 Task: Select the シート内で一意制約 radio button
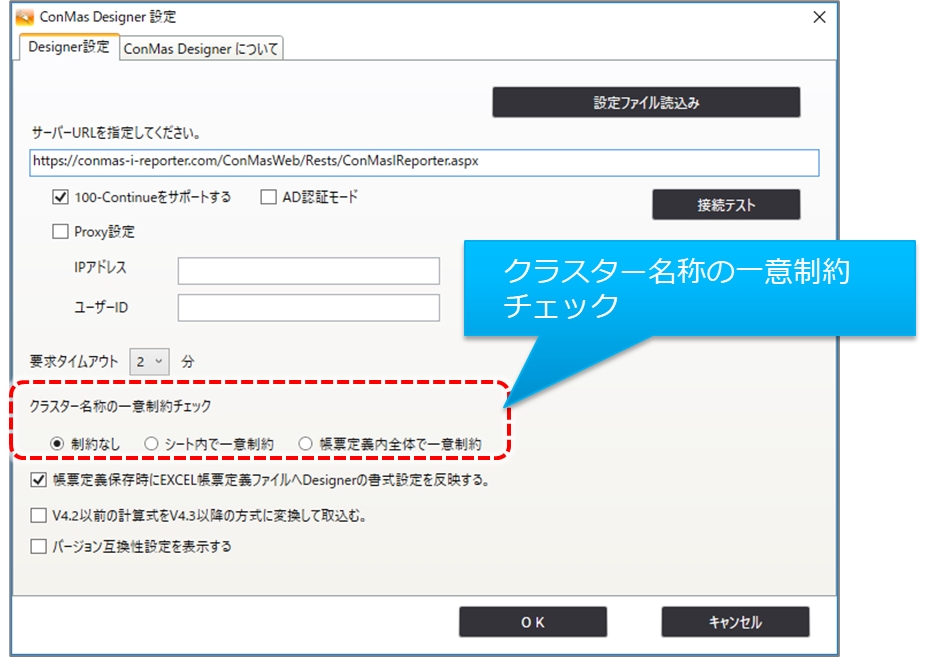[151, 444]
